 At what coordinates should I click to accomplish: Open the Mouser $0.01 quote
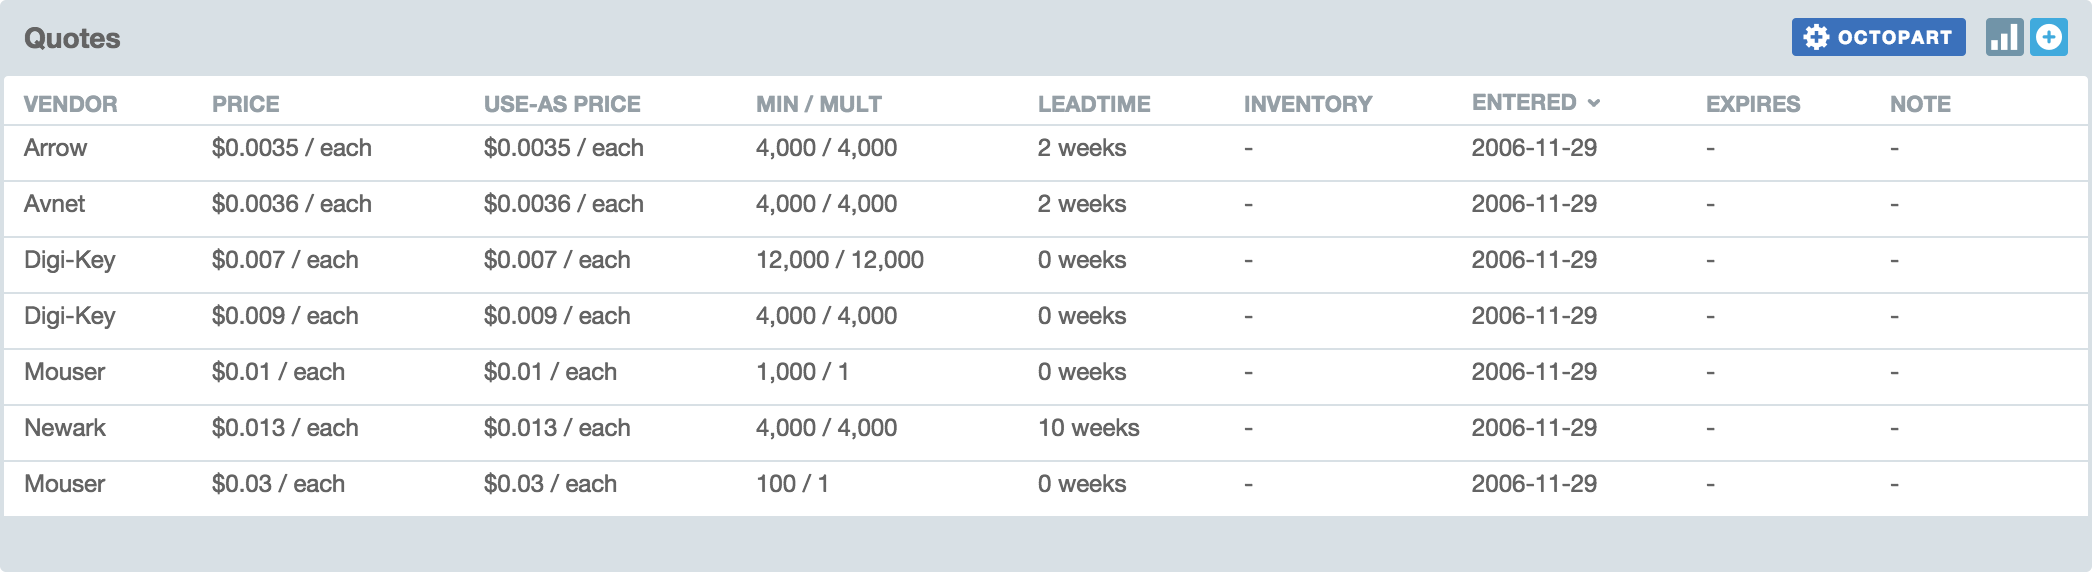[65, 372]
